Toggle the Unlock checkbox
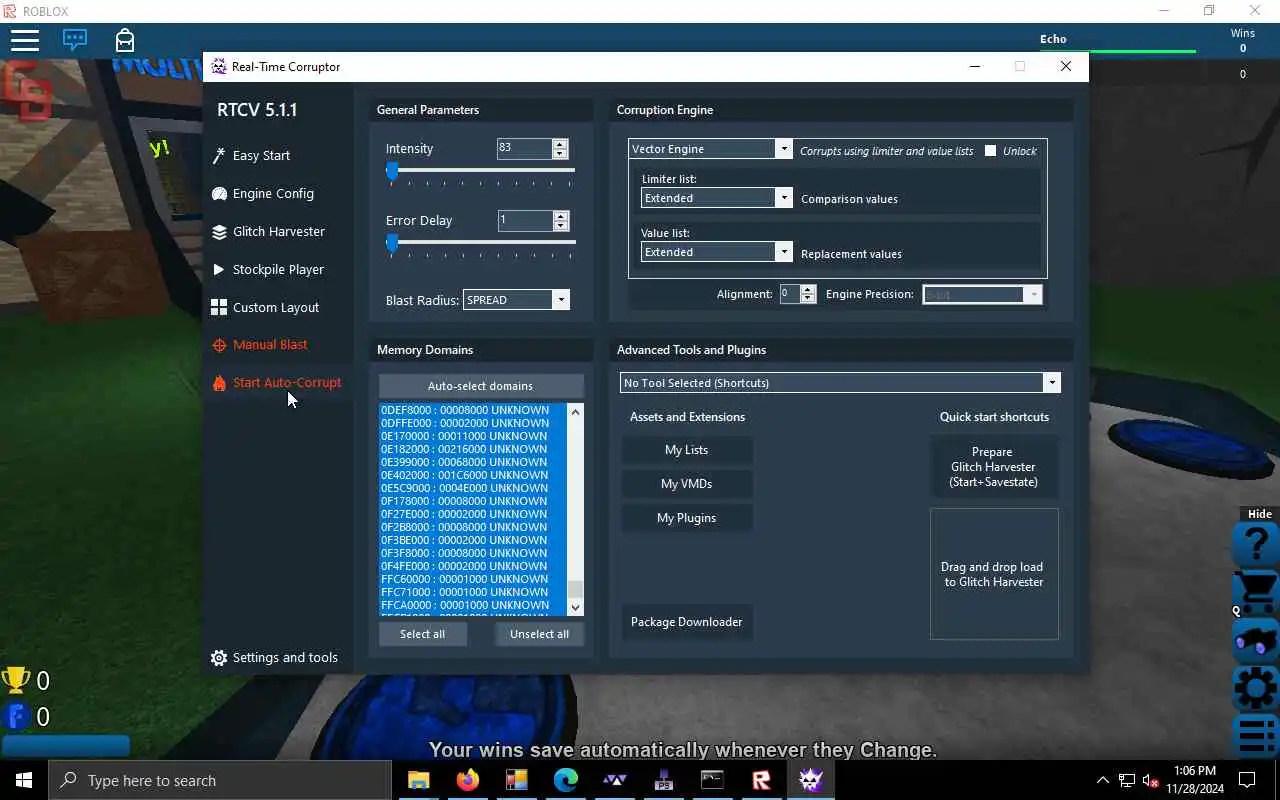The width and height of the screenshot is (1280, 800). 990,151
